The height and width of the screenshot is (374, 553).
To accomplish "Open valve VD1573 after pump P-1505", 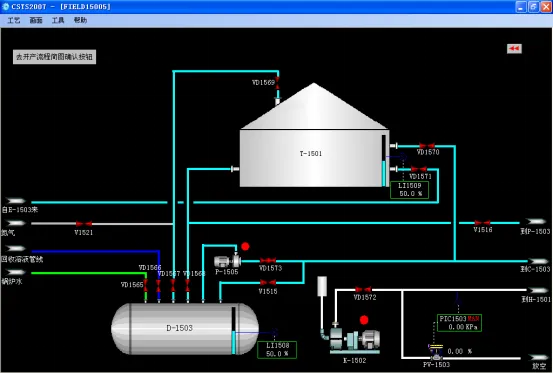I will pyautogui.click(x=268, y=261).
